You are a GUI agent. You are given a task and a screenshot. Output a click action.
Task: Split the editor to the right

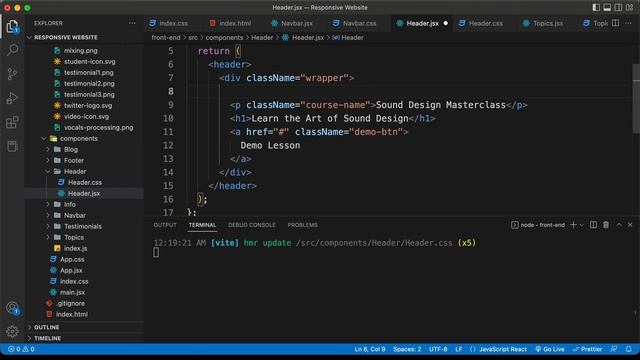coord(616,23)
